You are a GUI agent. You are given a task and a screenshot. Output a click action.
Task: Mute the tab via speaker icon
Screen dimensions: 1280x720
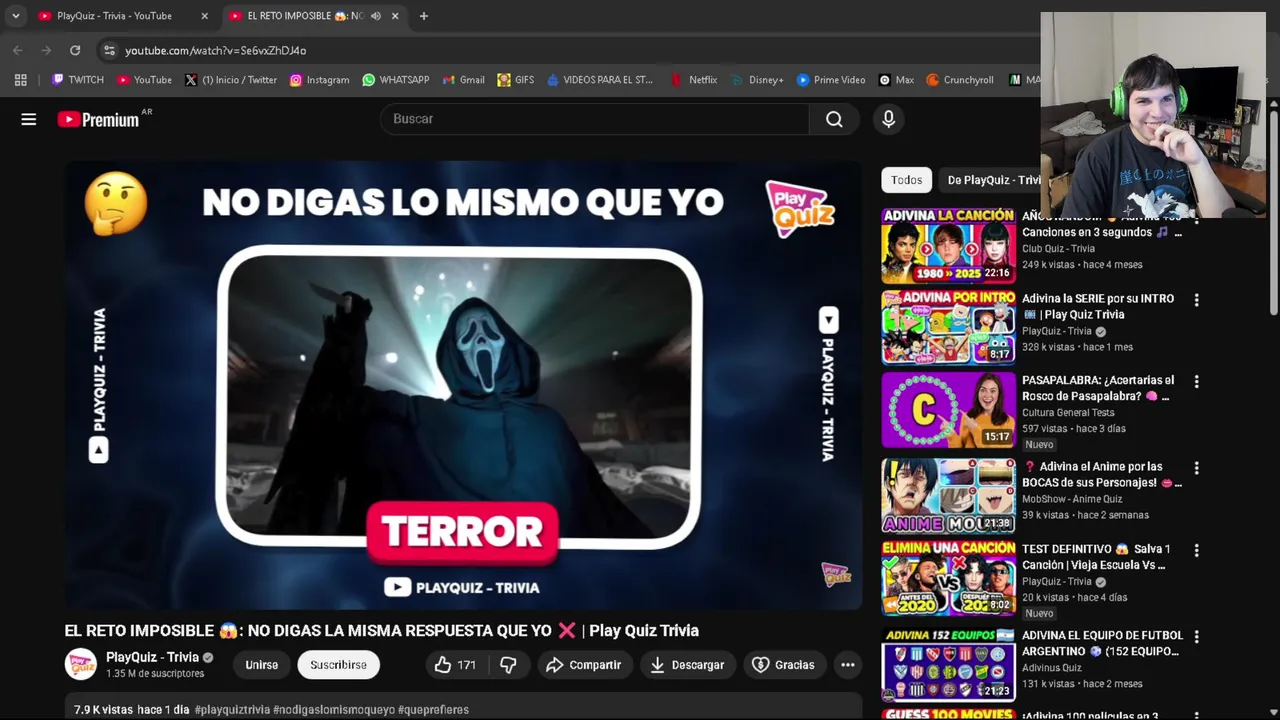click(376, 16)
